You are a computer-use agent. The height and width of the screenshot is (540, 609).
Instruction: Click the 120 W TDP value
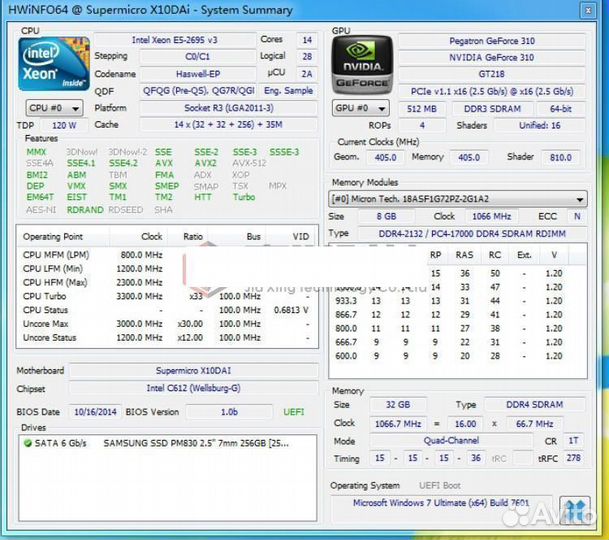pyautogui.click(x=64, y=125)
